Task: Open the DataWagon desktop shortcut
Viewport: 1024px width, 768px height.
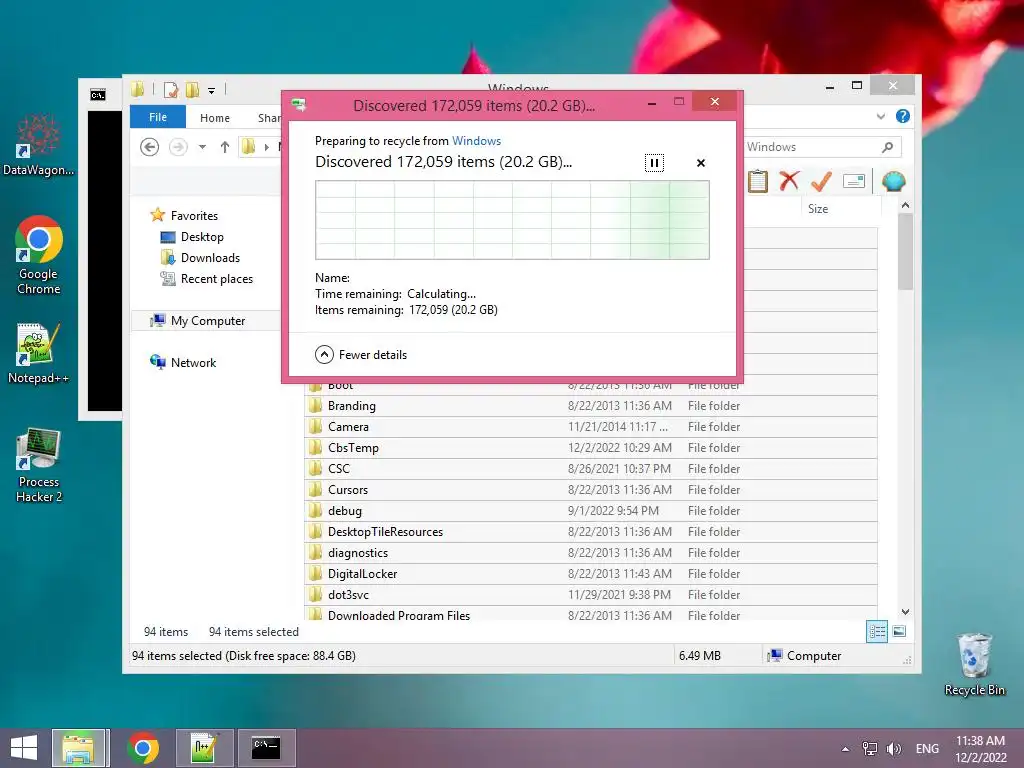Action: [39, 145]
